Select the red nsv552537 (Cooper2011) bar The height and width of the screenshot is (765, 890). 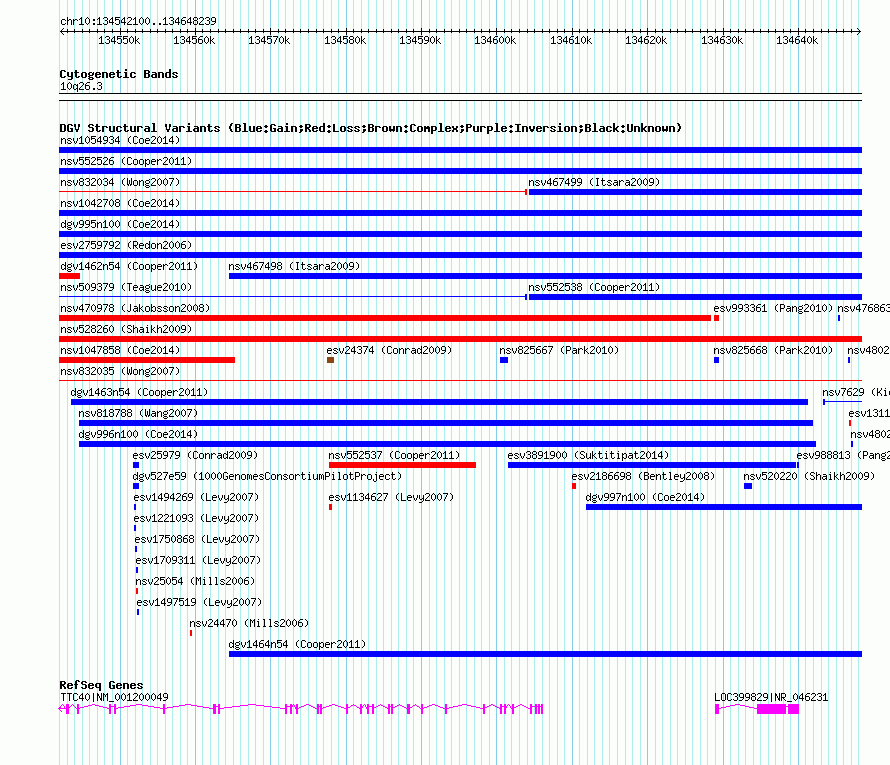click(402, 465)
